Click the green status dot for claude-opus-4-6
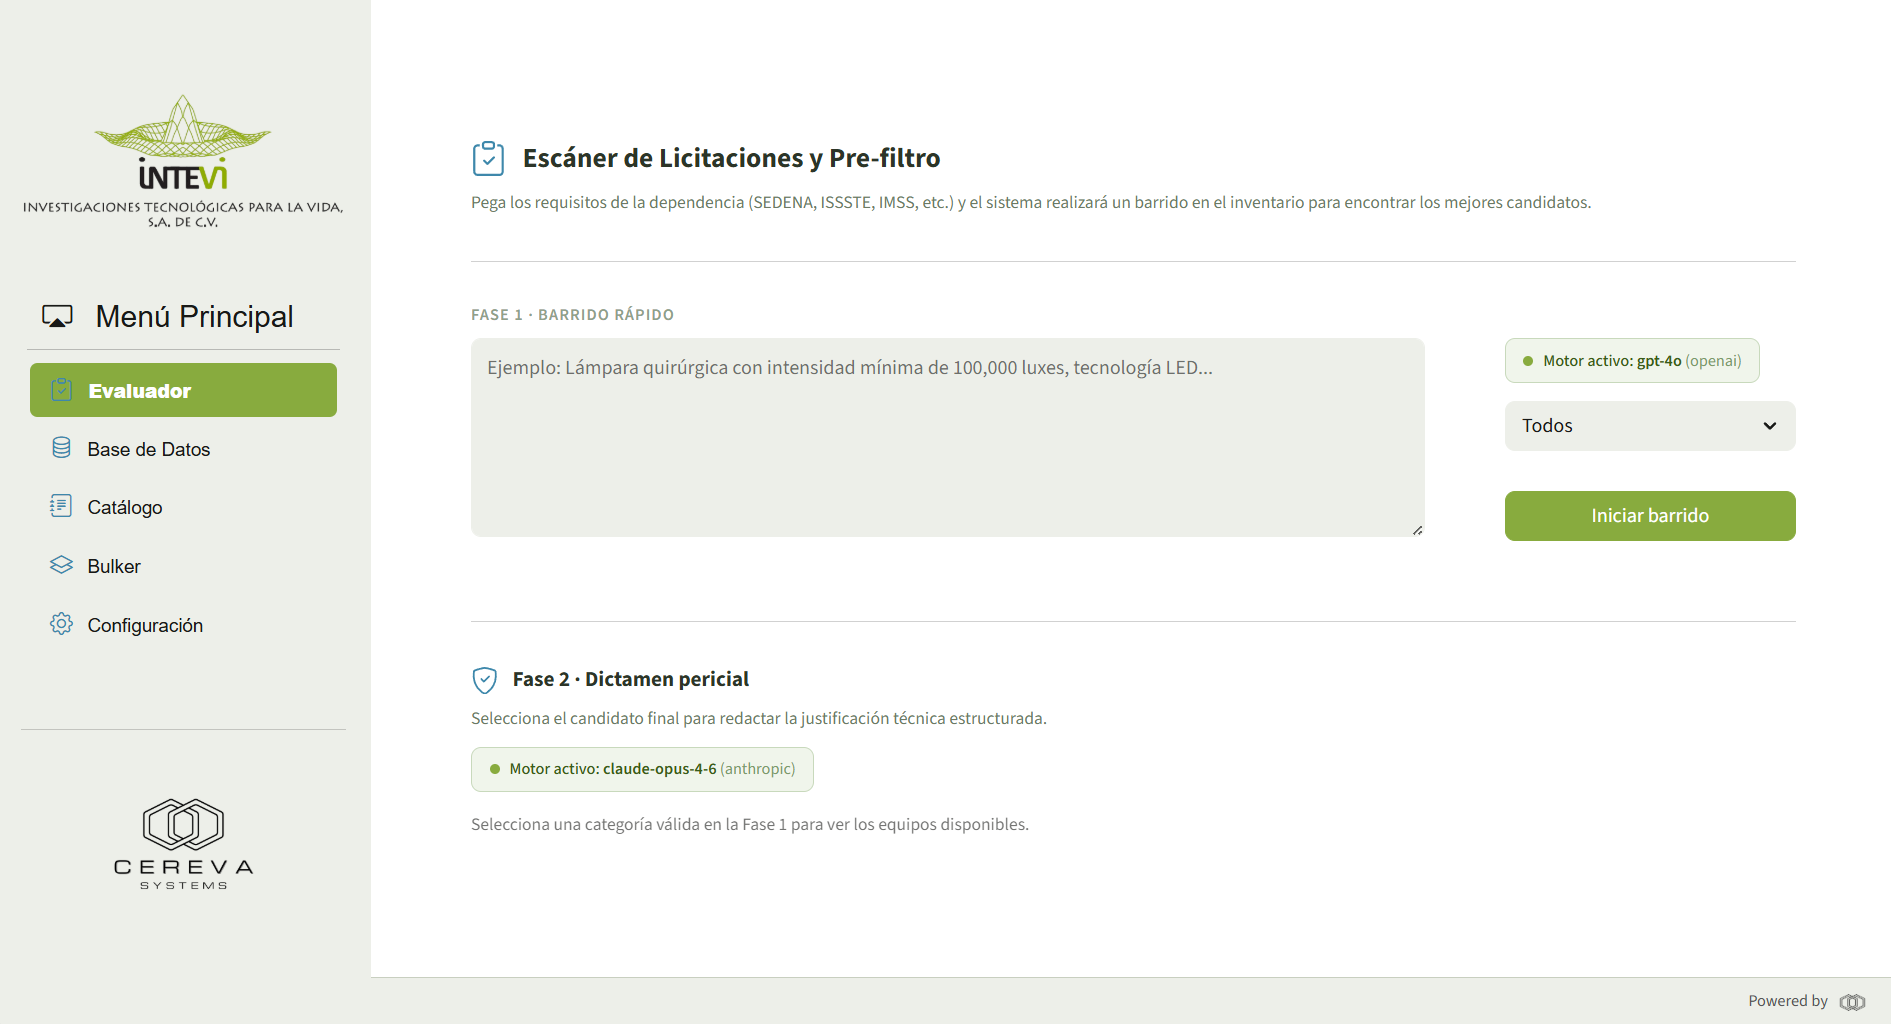Image resolution: width=1891 pixels, height=1024 pixels. click(495, 769)
